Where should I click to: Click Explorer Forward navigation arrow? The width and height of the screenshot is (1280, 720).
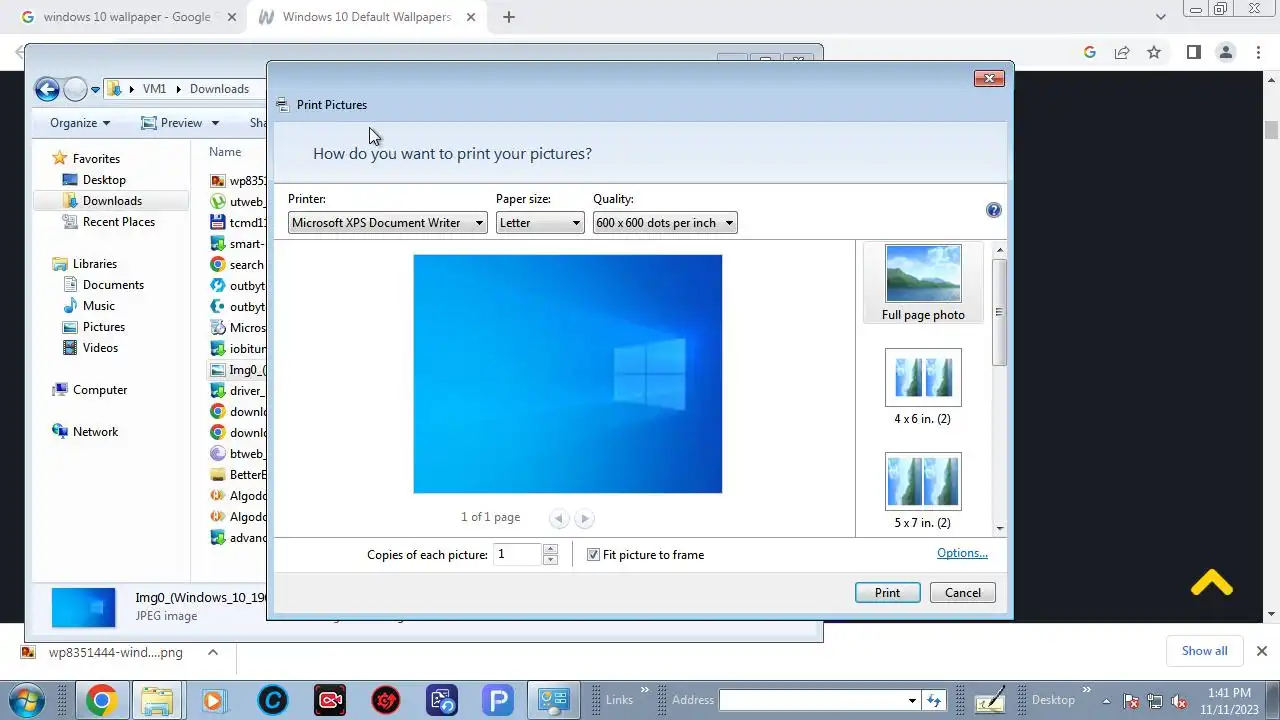point(75,89)
